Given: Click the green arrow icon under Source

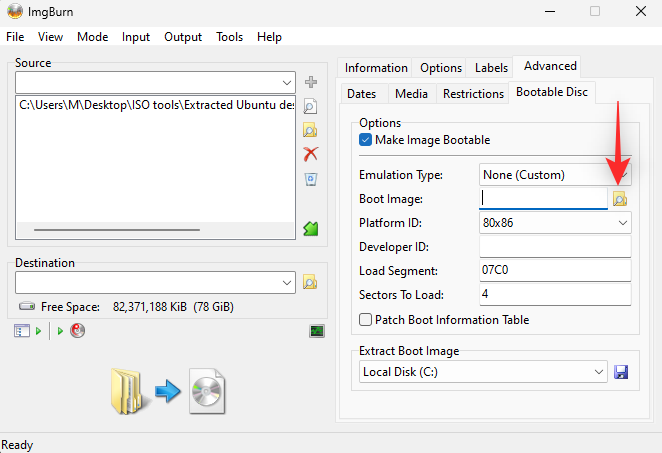Looking at the screenshot, I should (x=311, y=228).
